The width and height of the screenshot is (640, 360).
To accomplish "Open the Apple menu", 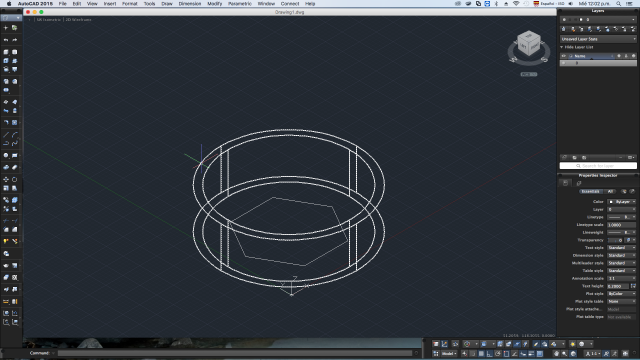I will tap(9, 4).
